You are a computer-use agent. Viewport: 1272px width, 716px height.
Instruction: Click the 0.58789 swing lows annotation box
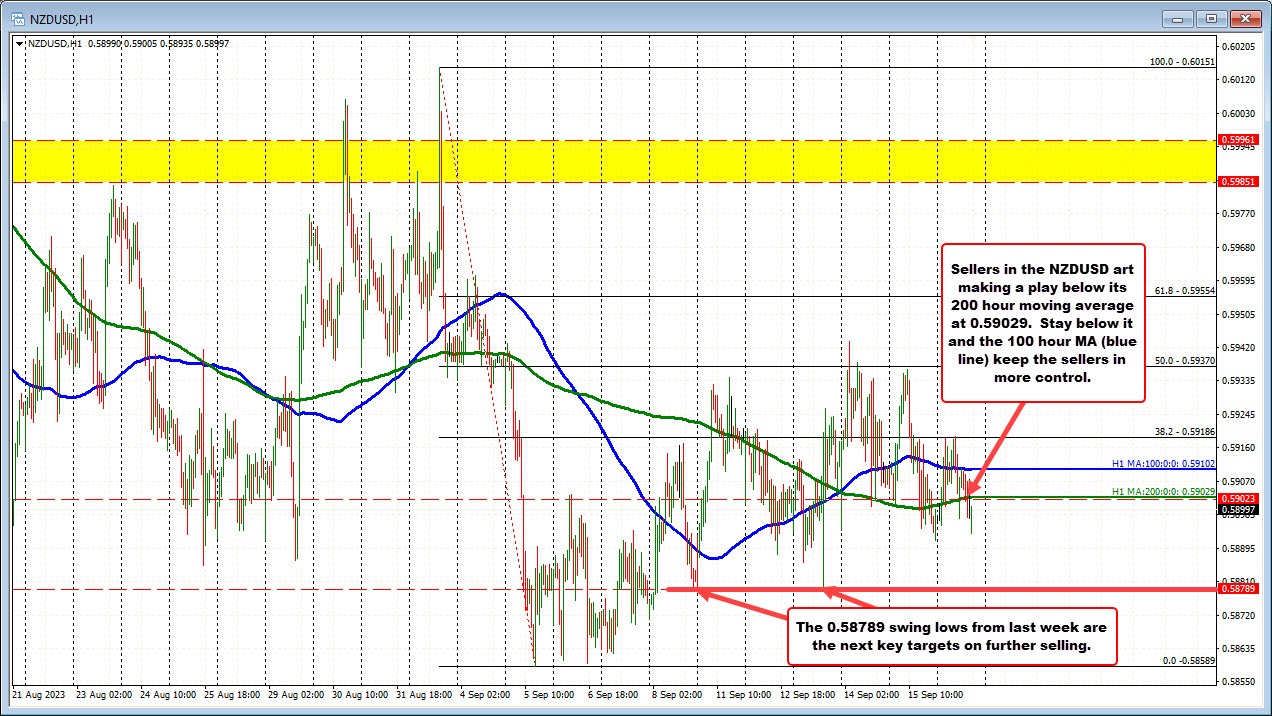coord(952,637)
